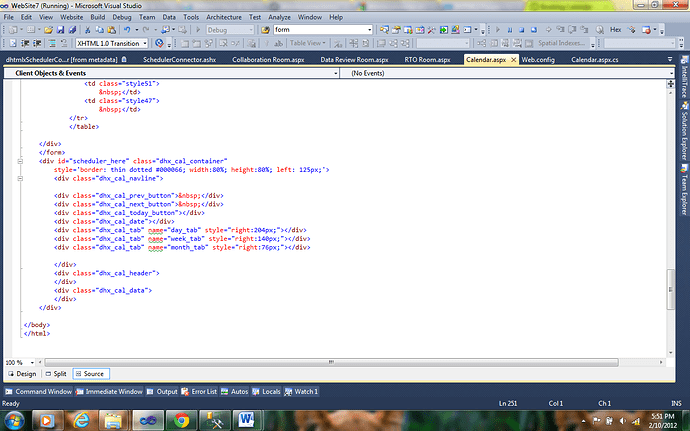This screenshot has width=690, height=431.
Task: Stop debugging square icon
Action: [521, 30]
